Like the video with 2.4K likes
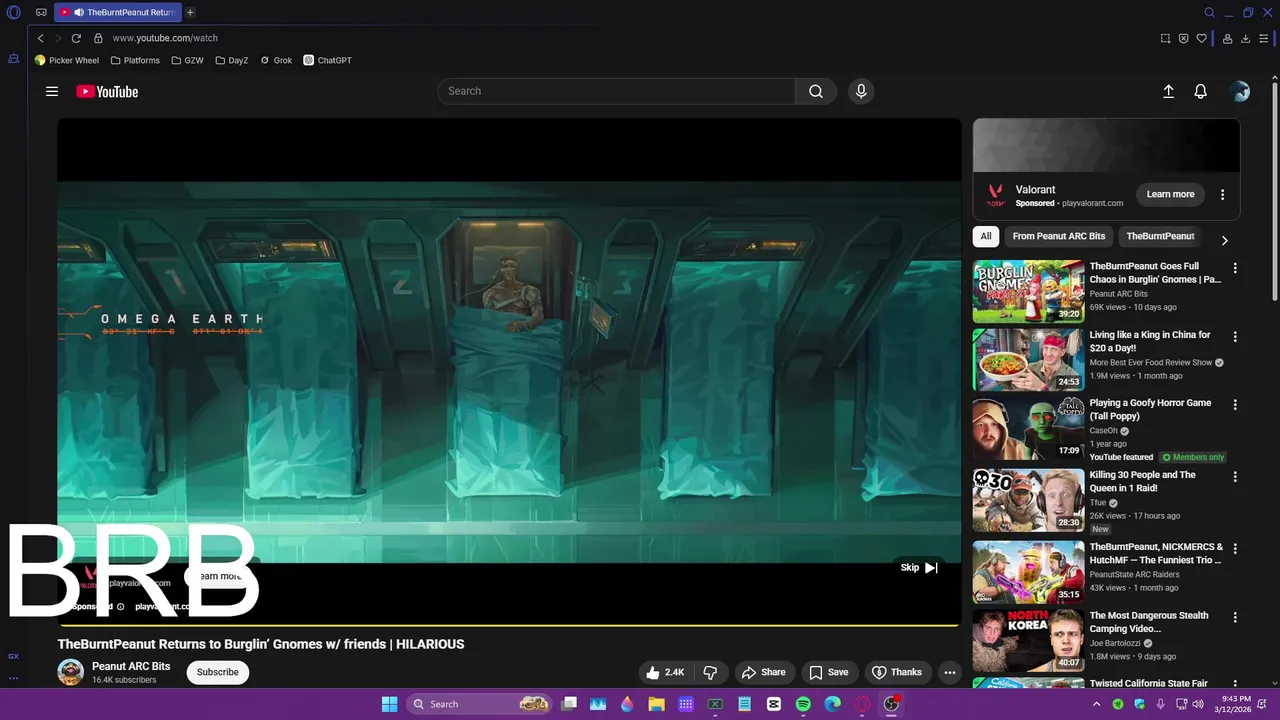The image size is (1280, 720). coord(665,672)
